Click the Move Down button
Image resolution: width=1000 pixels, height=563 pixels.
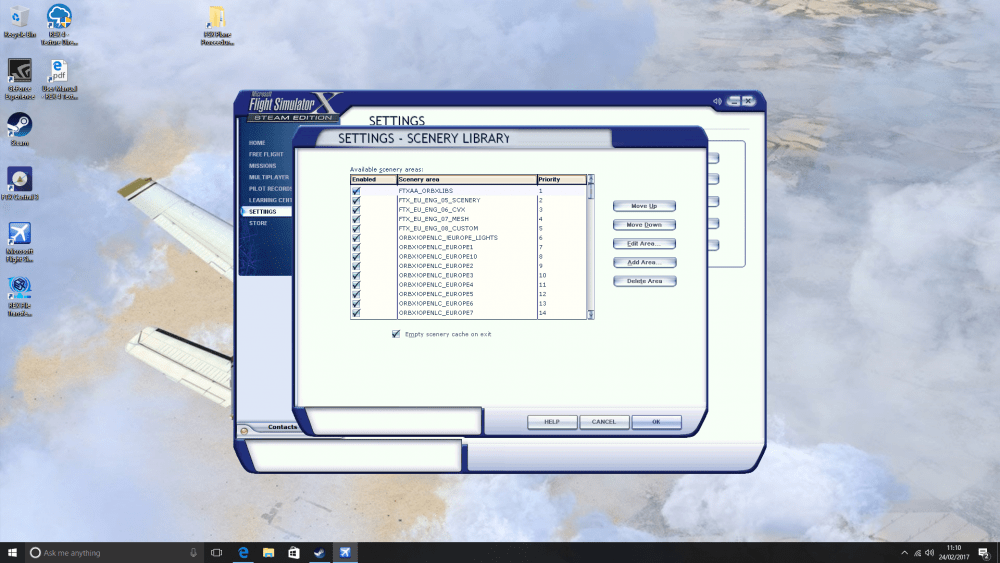coord(644,224)
